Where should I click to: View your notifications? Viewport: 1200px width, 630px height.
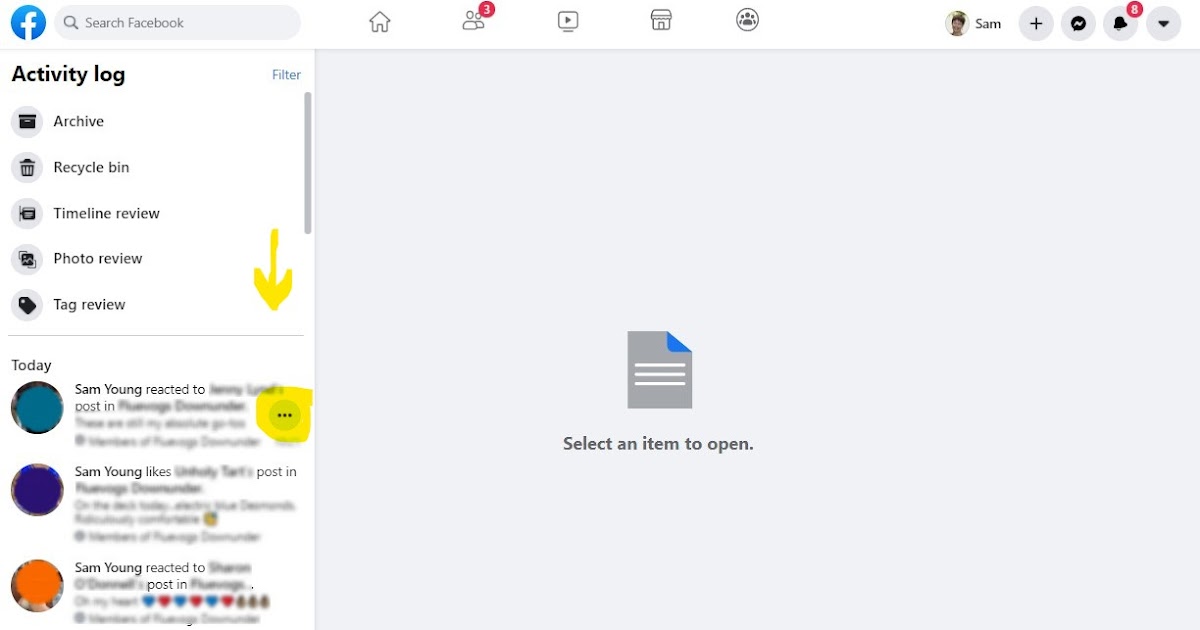[1121, 23]
